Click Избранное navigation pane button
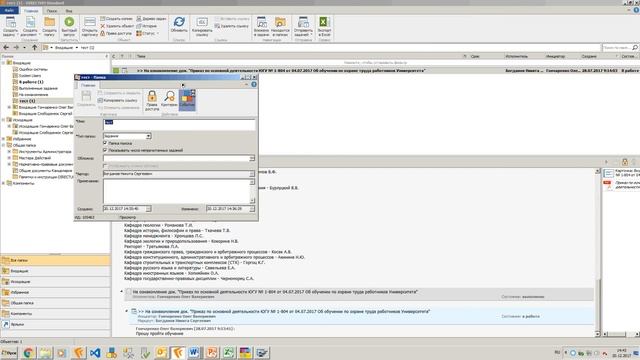 55,292
